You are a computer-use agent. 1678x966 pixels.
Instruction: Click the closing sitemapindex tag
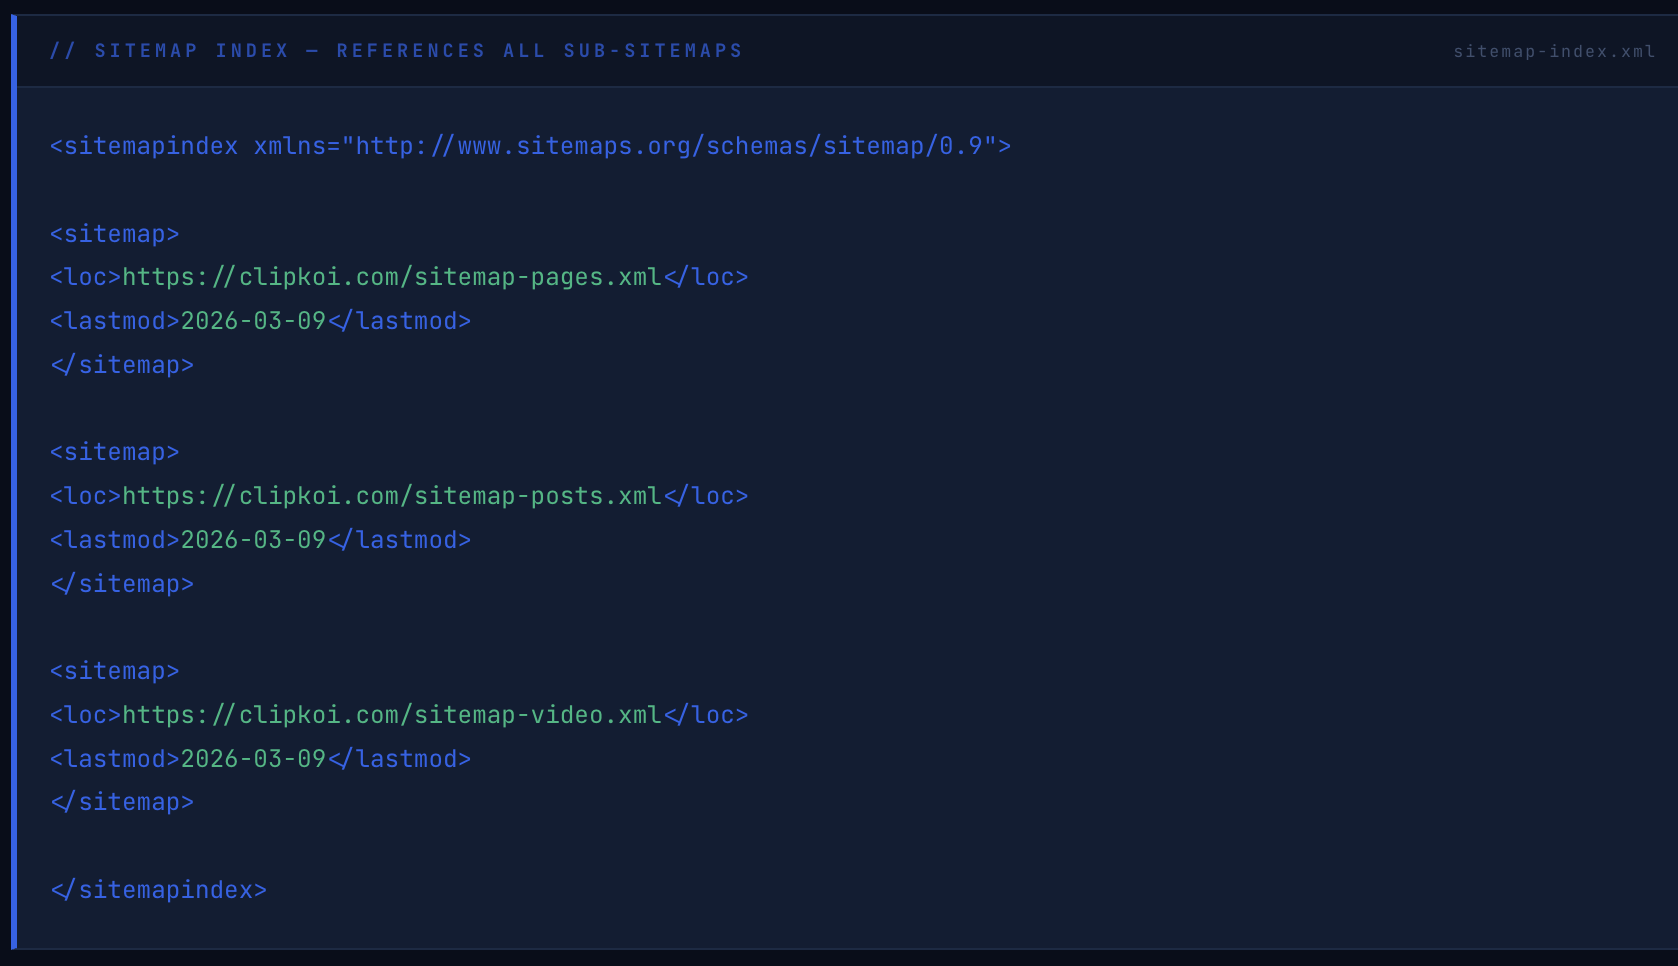point(157,889)
